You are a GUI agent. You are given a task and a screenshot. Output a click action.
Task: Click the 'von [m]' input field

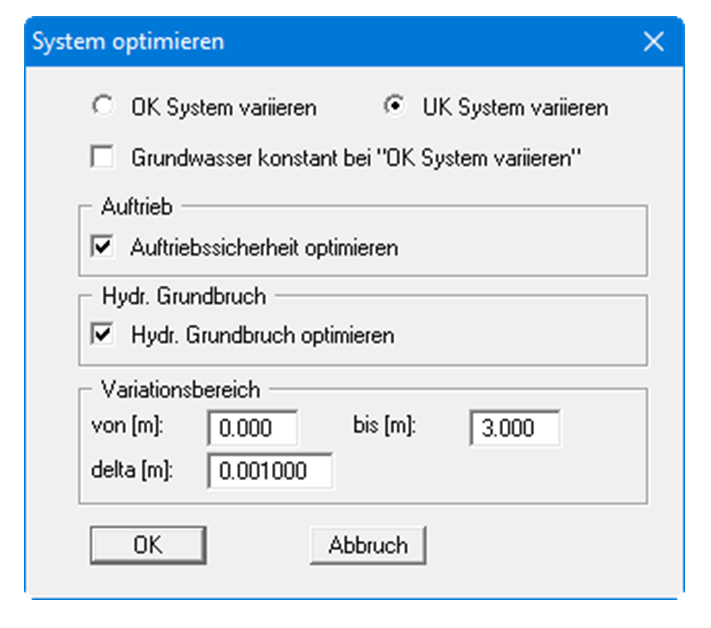253,428
